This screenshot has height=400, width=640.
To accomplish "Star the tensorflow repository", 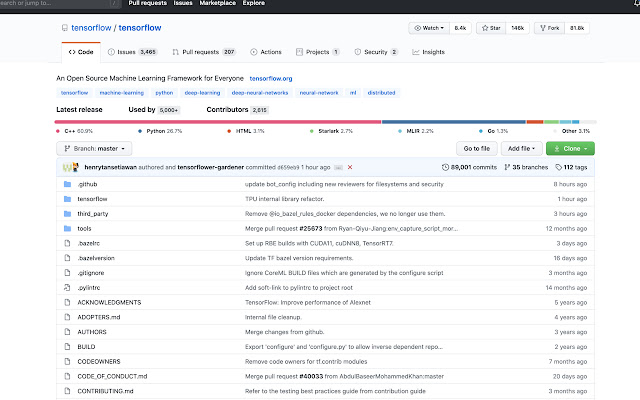I will (491, 28).
